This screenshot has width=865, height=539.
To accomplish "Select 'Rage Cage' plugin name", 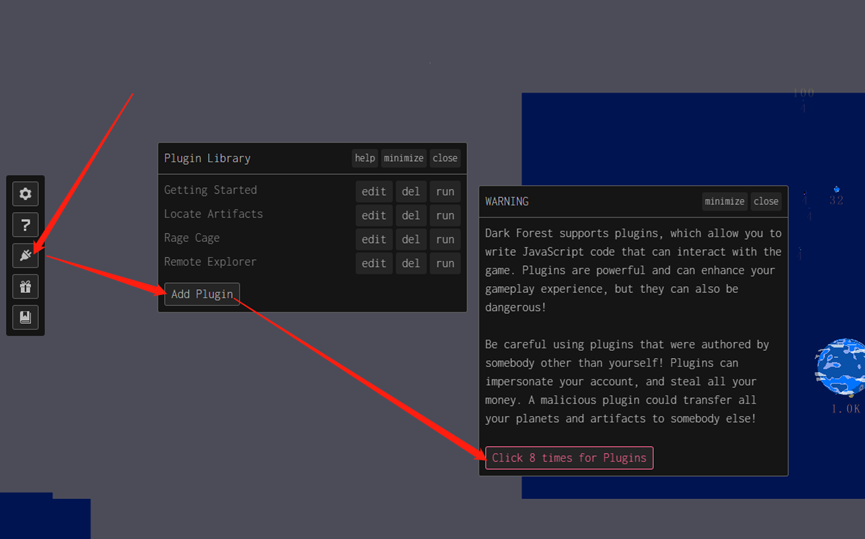I will [191, 238].
